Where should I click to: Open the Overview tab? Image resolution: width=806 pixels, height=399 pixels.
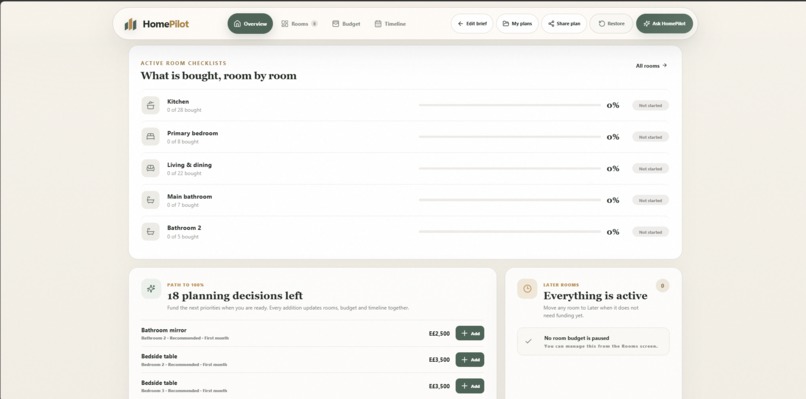[x=250, y=24]
